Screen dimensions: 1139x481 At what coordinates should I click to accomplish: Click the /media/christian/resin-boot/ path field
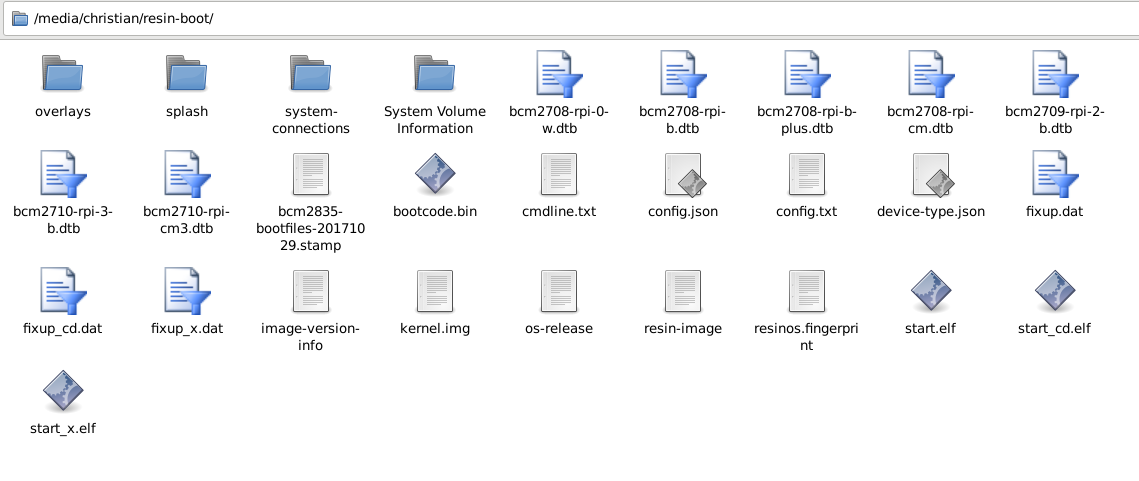pos(570,18)
